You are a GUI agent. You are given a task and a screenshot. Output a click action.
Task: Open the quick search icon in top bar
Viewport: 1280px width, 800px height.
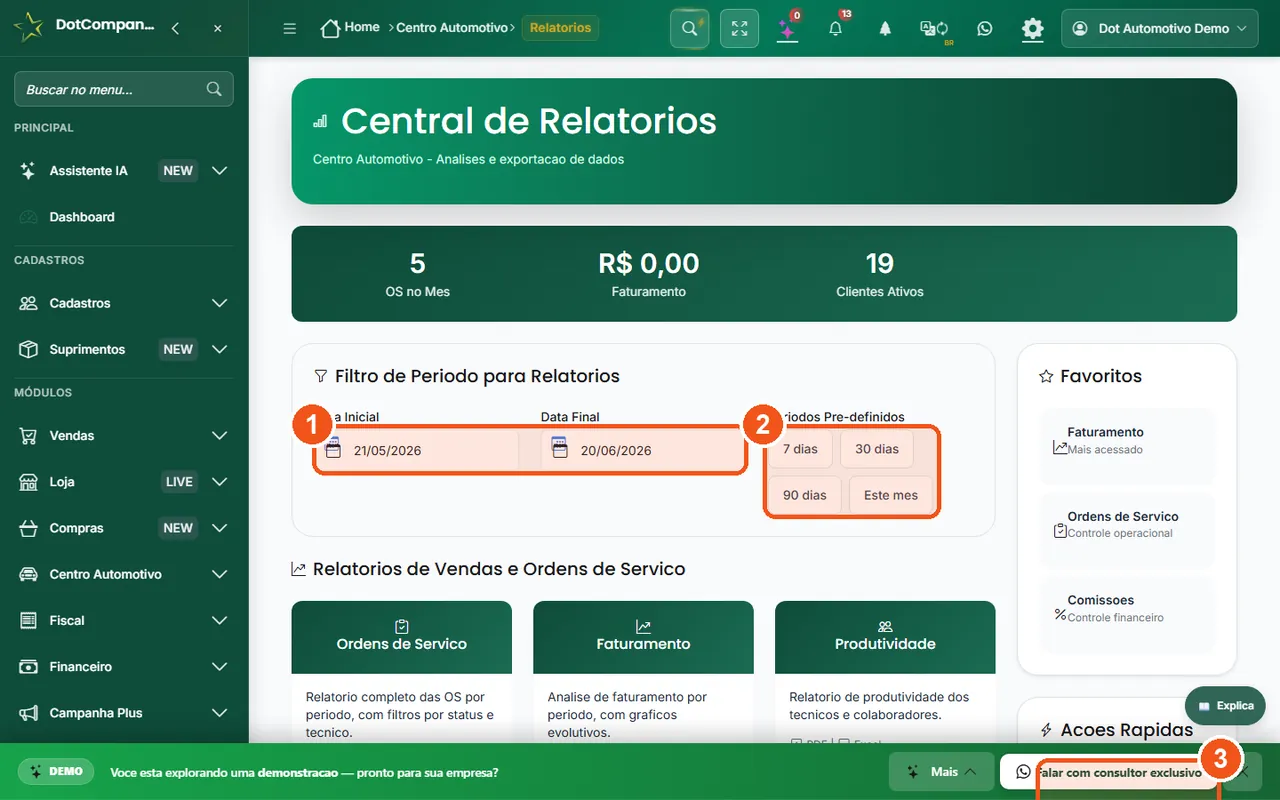point(689,28)
